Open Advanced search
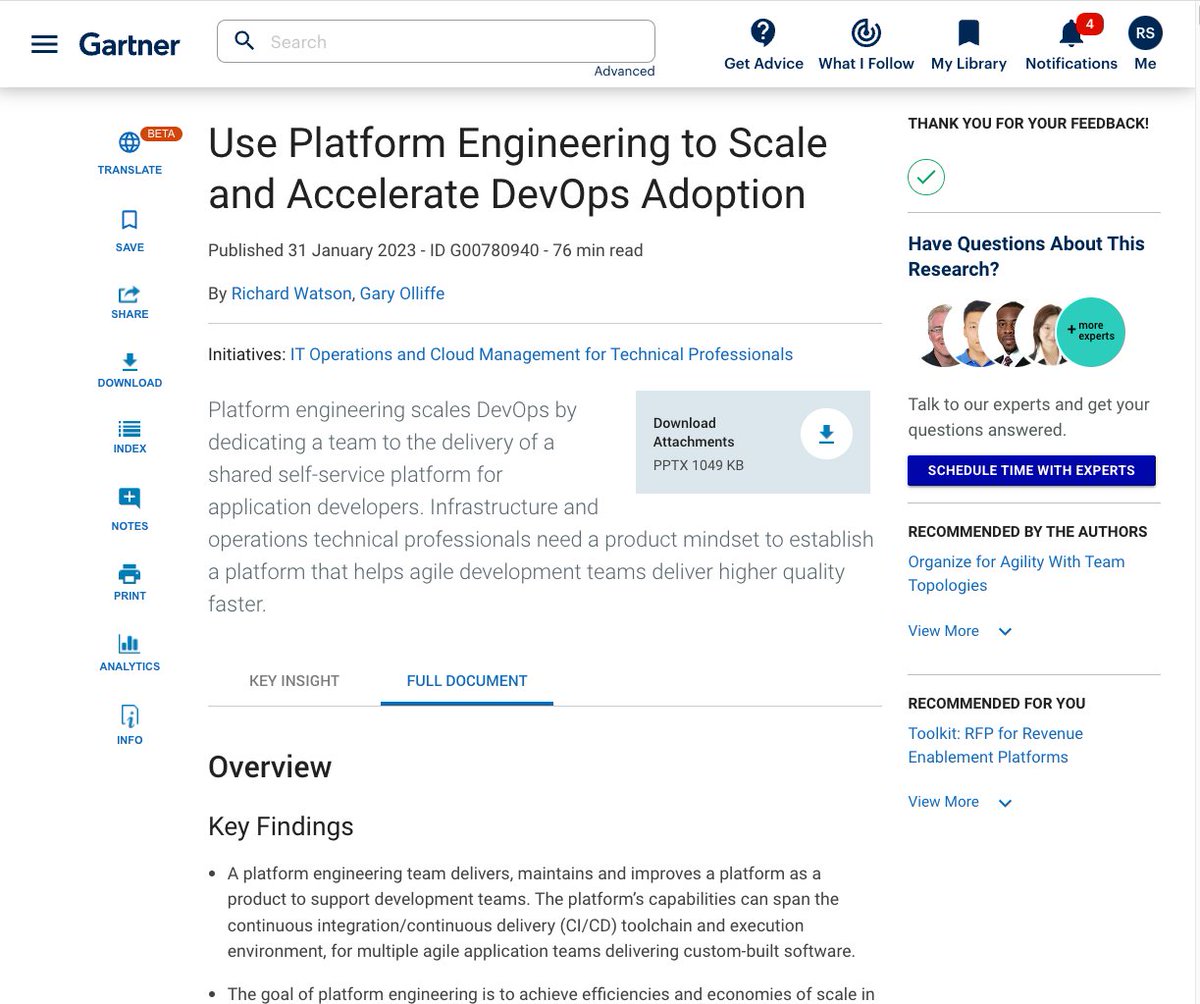Screen dimensions: 1200x1004 624,71
